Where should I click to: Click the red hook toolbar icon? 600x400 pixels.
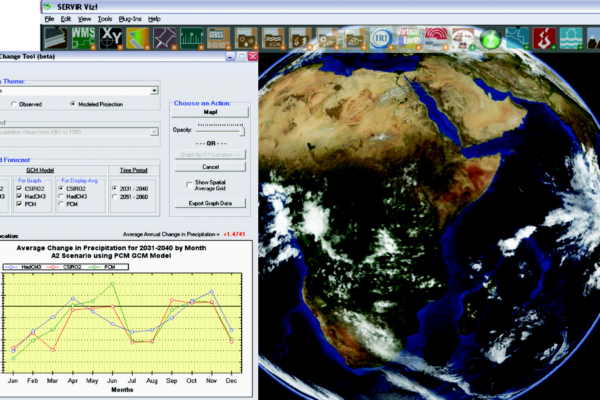(x=545, y=36)
